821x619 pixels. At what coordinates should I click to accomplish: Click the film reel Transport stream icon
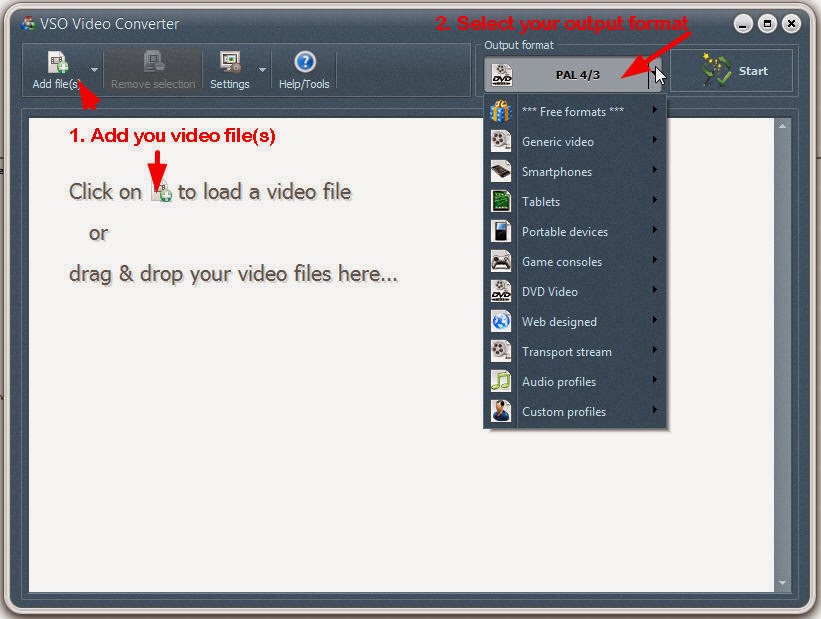pos(501,351)
